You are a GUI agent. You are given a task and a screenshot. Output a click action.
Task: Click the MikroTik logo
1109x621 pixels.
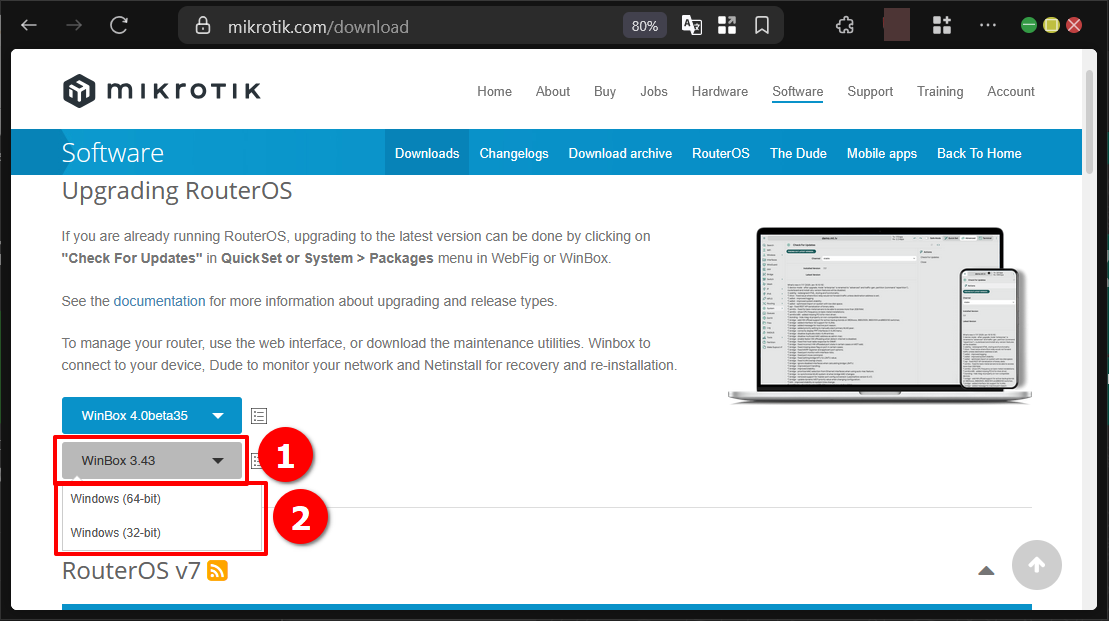158,90
